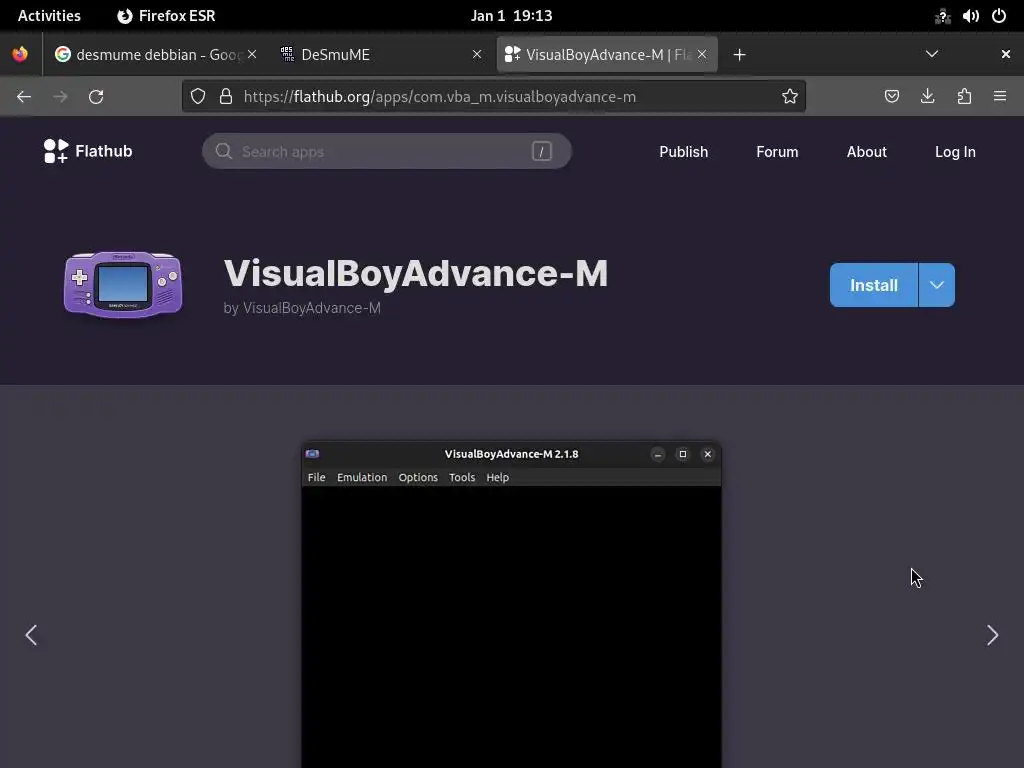1024x768 pixels.
Task: Open the Forum link
Action: pos(776,152)
